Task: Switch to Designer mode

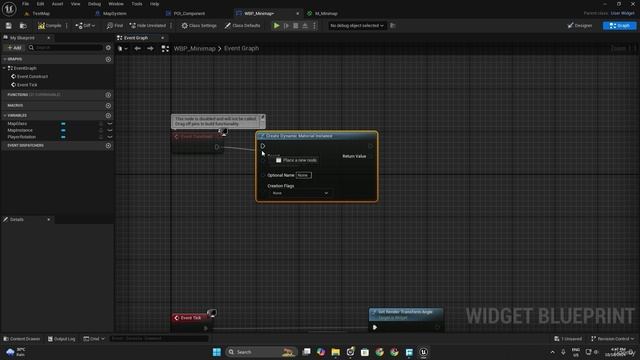Action: pos(580,26)
